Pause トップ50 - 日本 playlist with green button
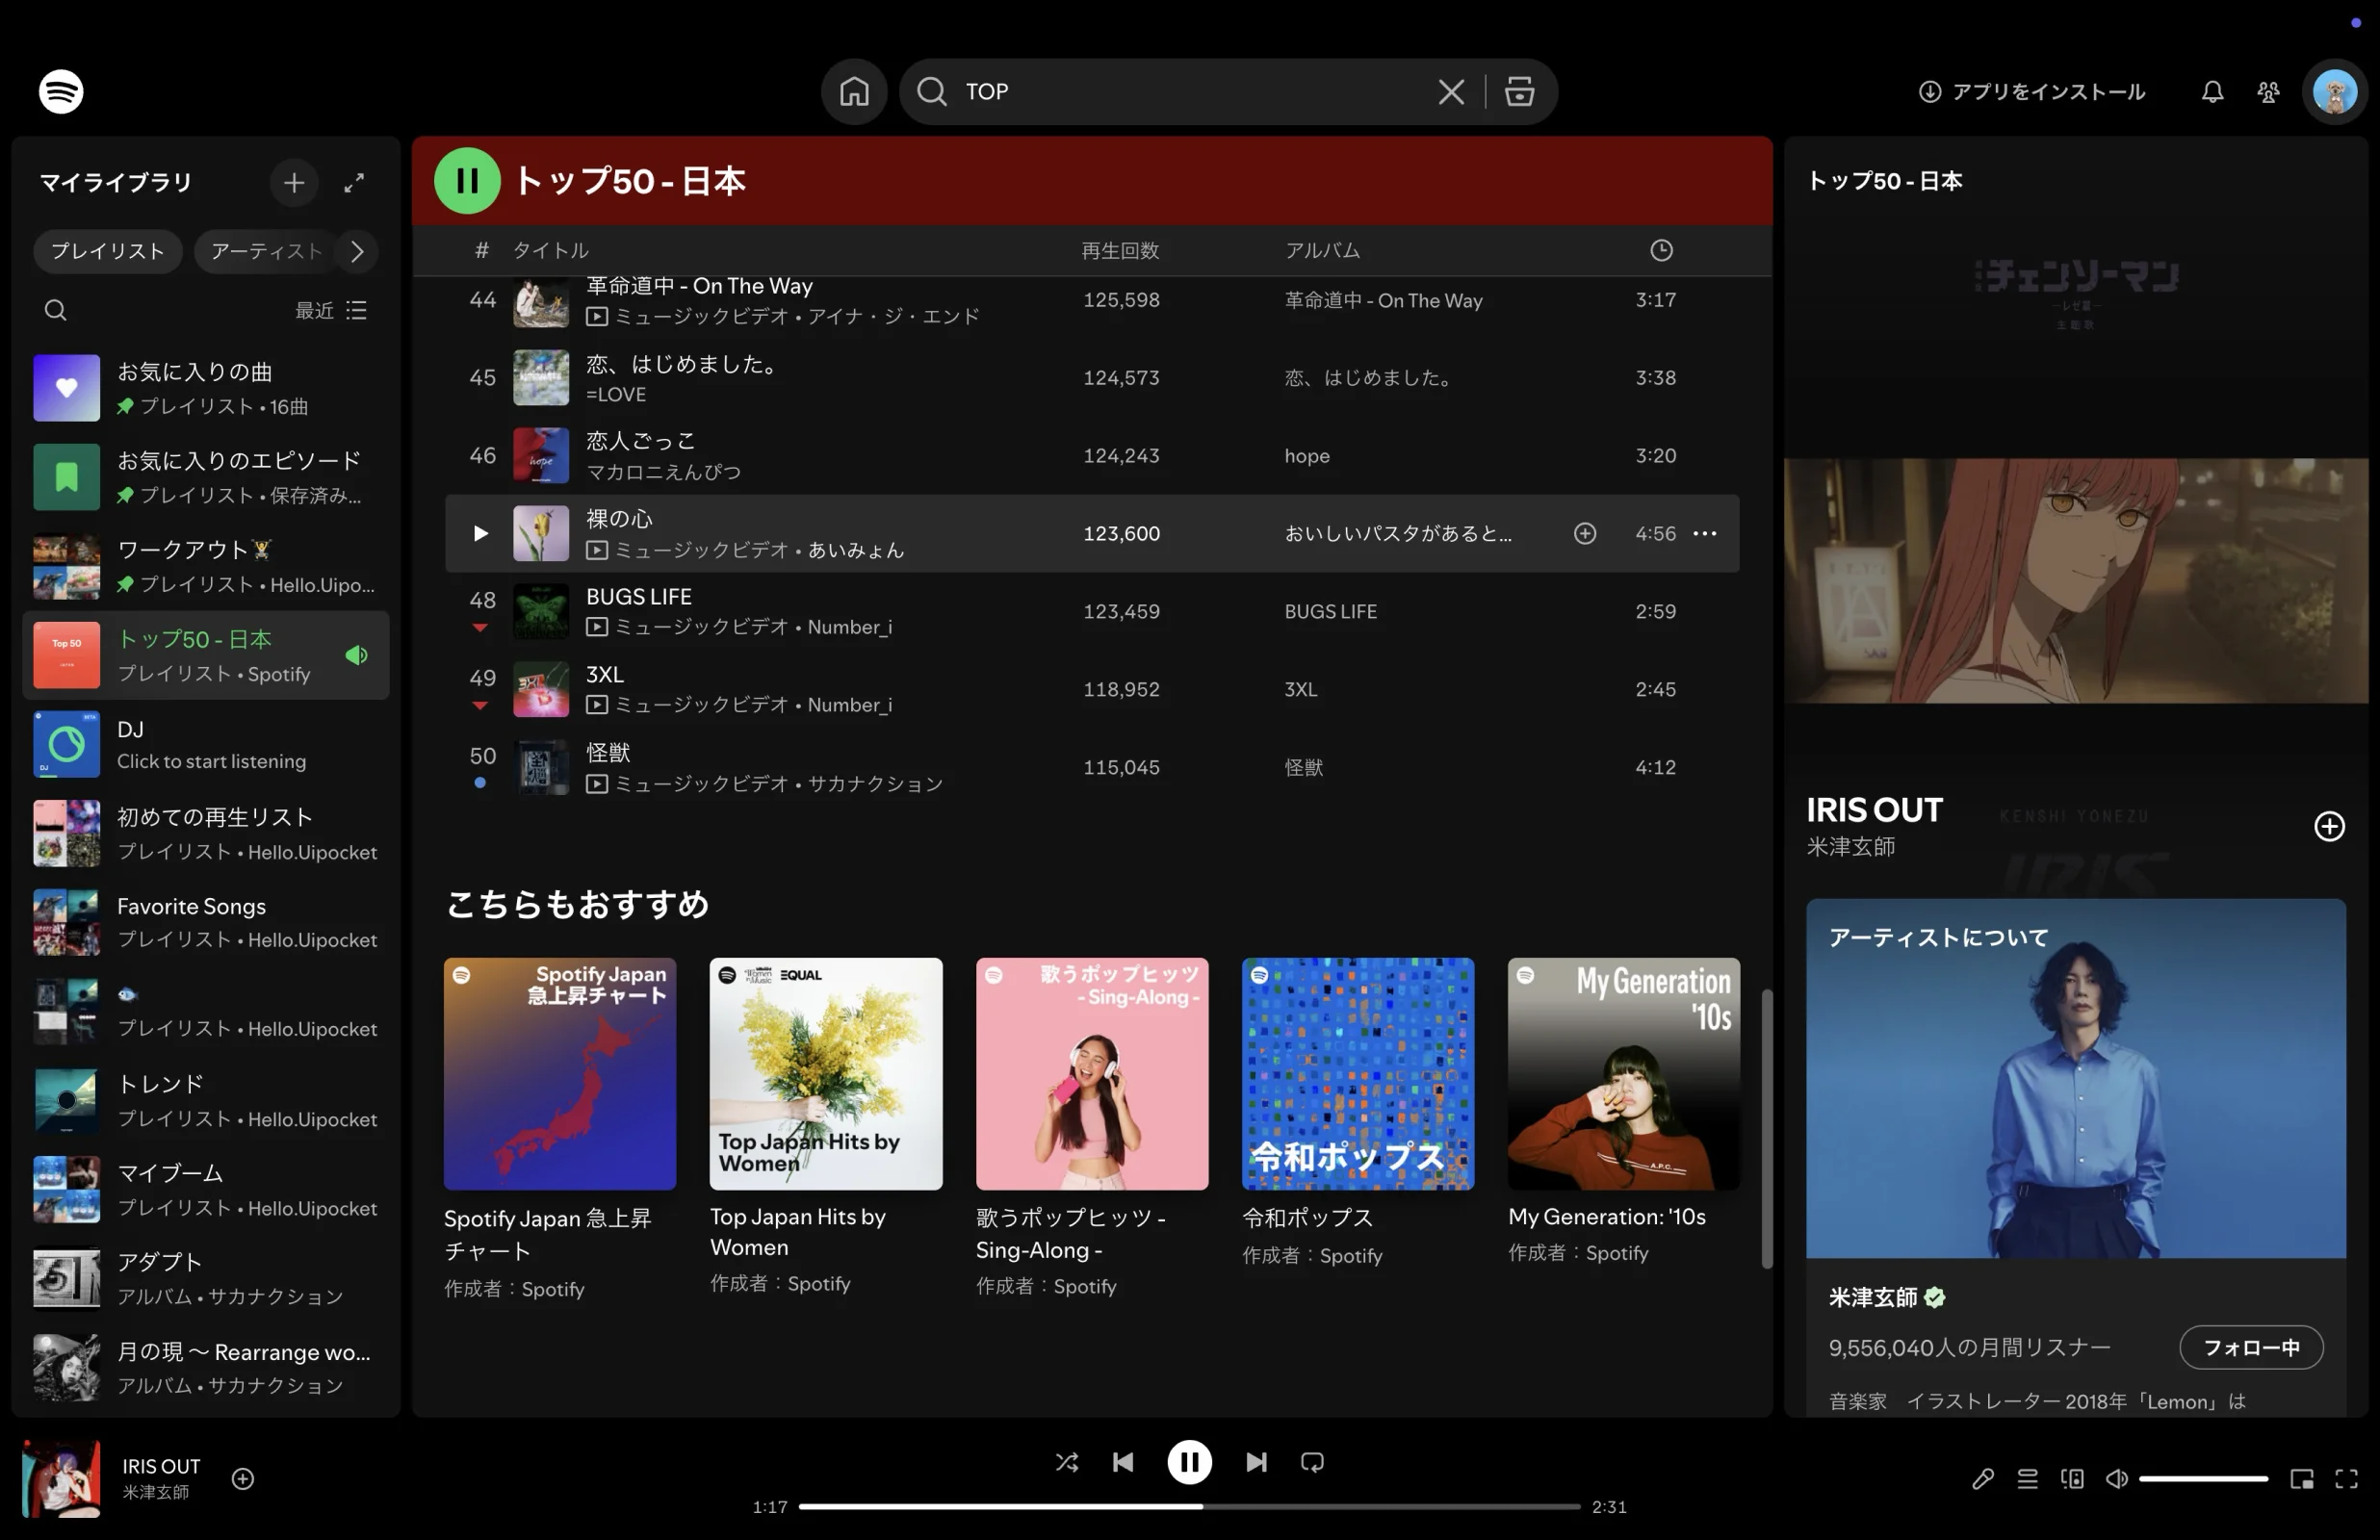The width and height of the screenshot is (2380, 1540). 467,180
